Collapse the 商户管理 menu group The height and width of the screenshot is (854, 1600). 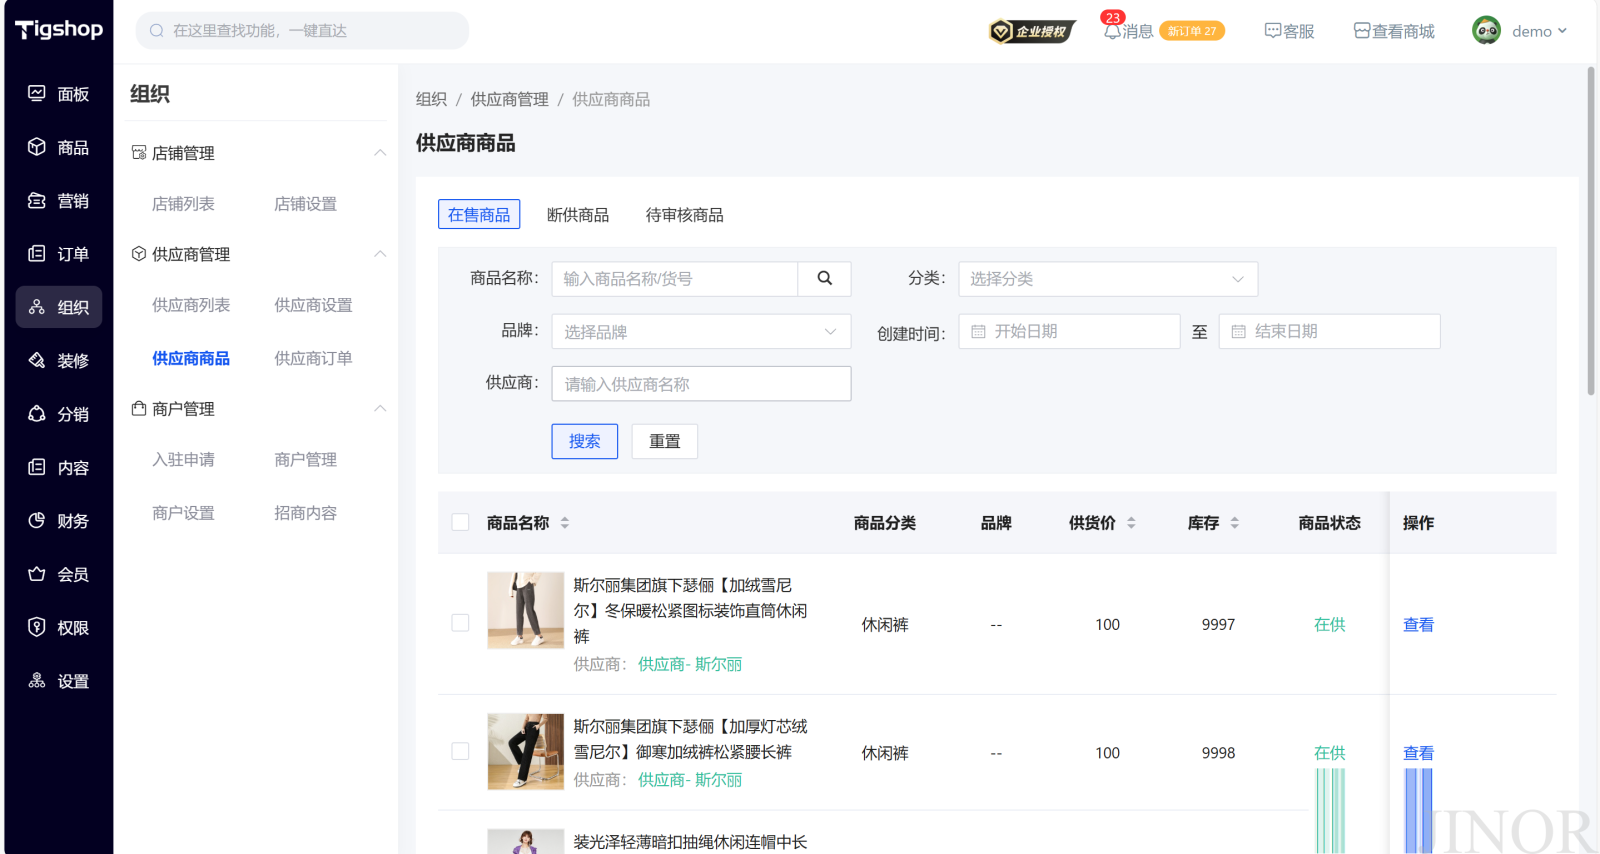380,409
